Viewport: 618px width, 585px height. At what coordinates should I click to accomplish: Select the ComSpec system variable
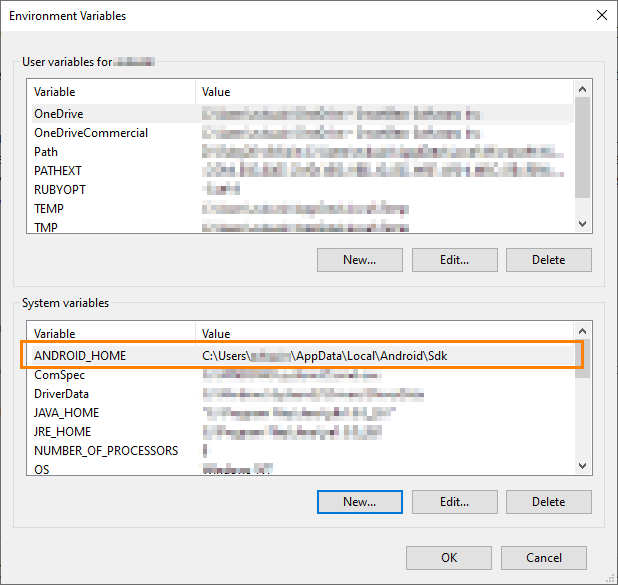pos(302,375)
